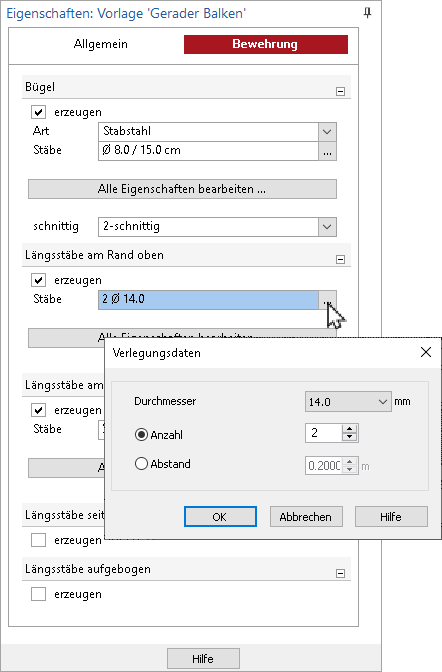
Task: Switch to the Allgemein tab
Action: (100, 44)
